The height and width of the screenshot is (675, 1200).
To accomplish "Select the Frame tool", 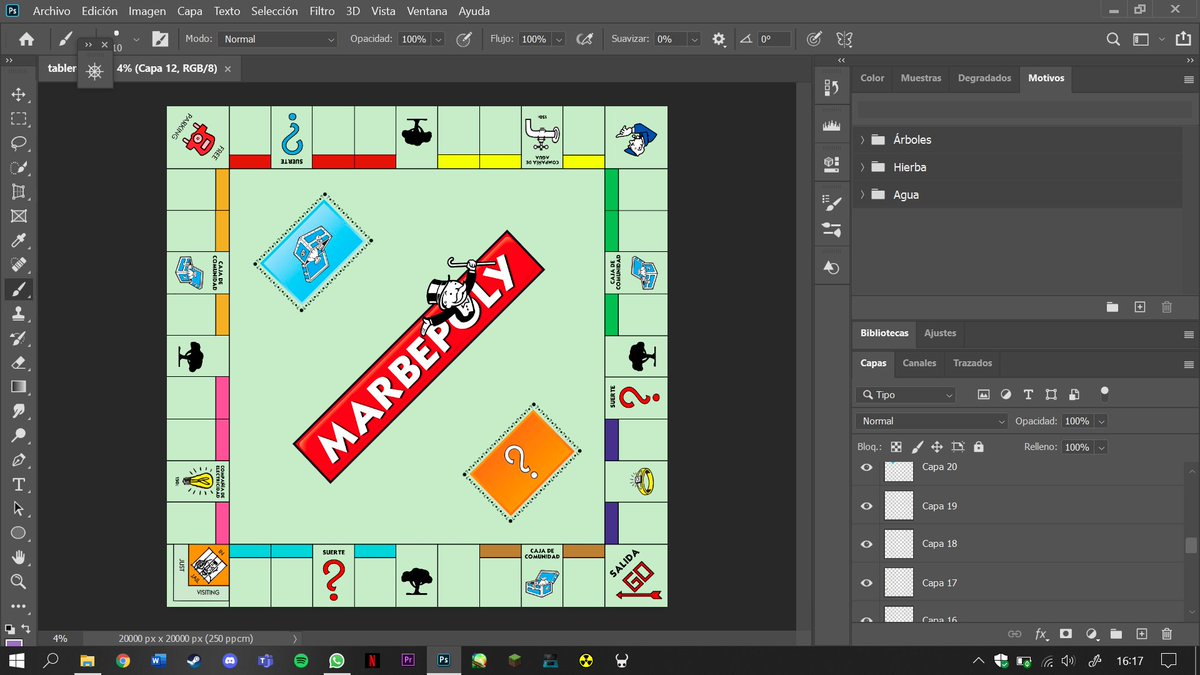I will click(18, 216).
